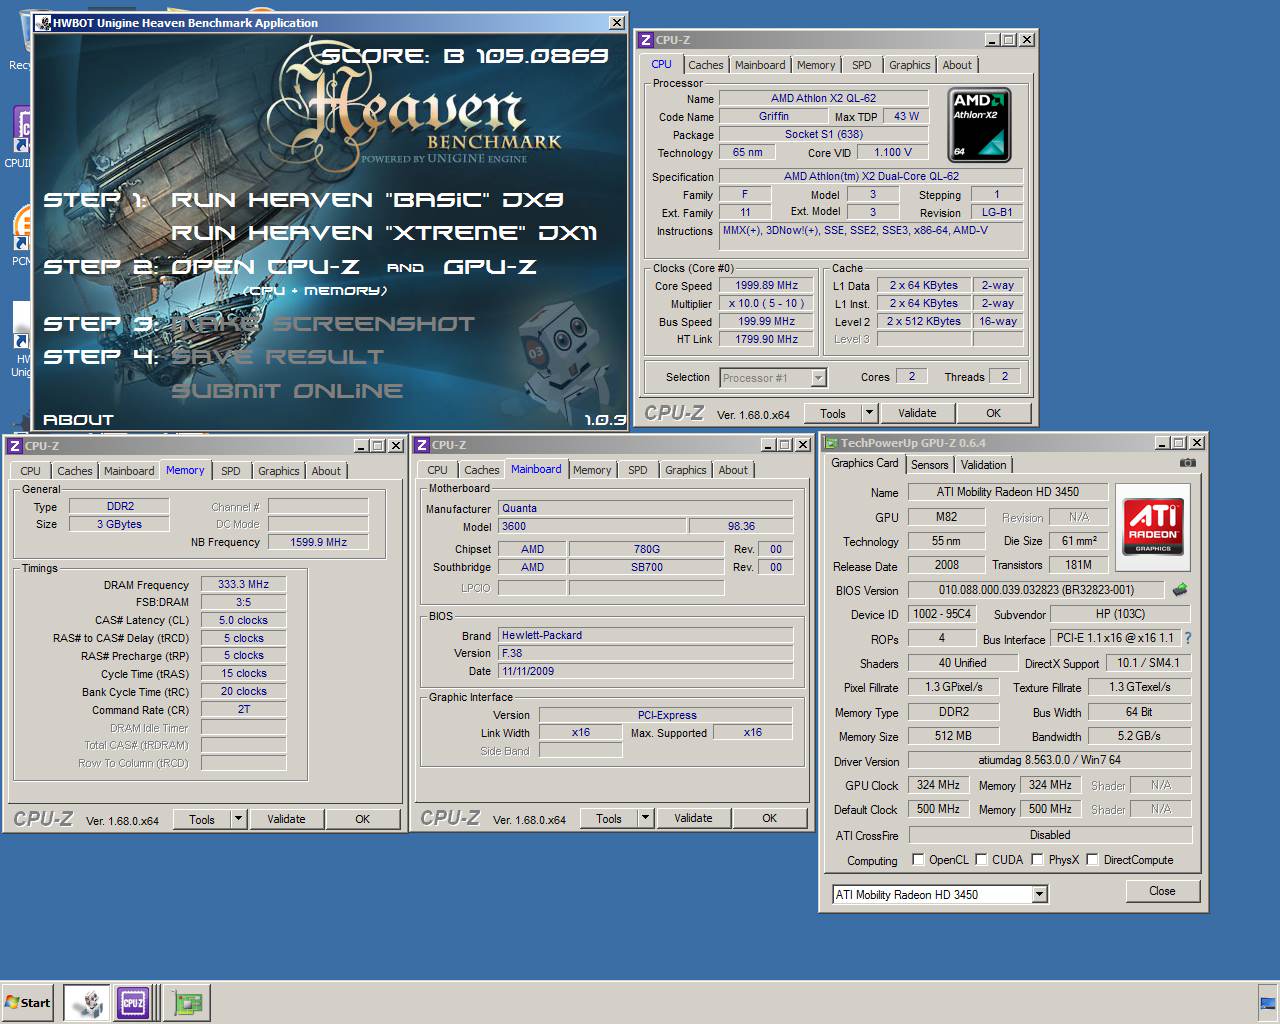Click OK in CPU-Z CPU window
The width and height of the screenshot is (1280, 1024).
point(993,413)
